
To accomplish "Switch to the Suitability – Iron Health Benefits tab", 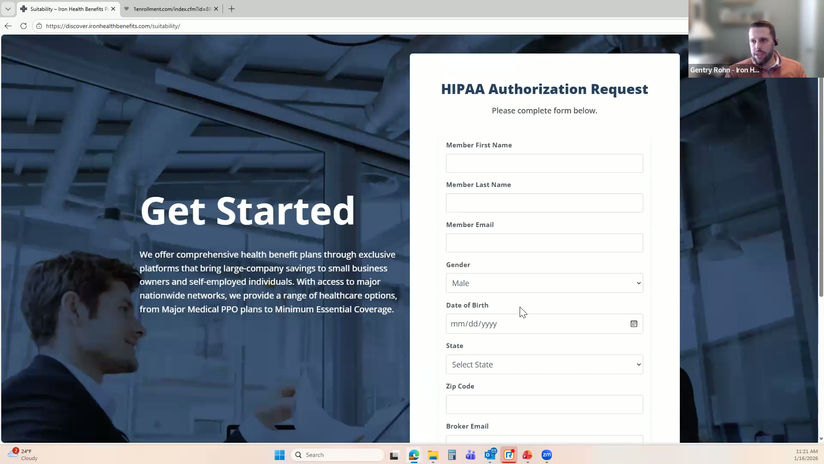I will 68,9.
